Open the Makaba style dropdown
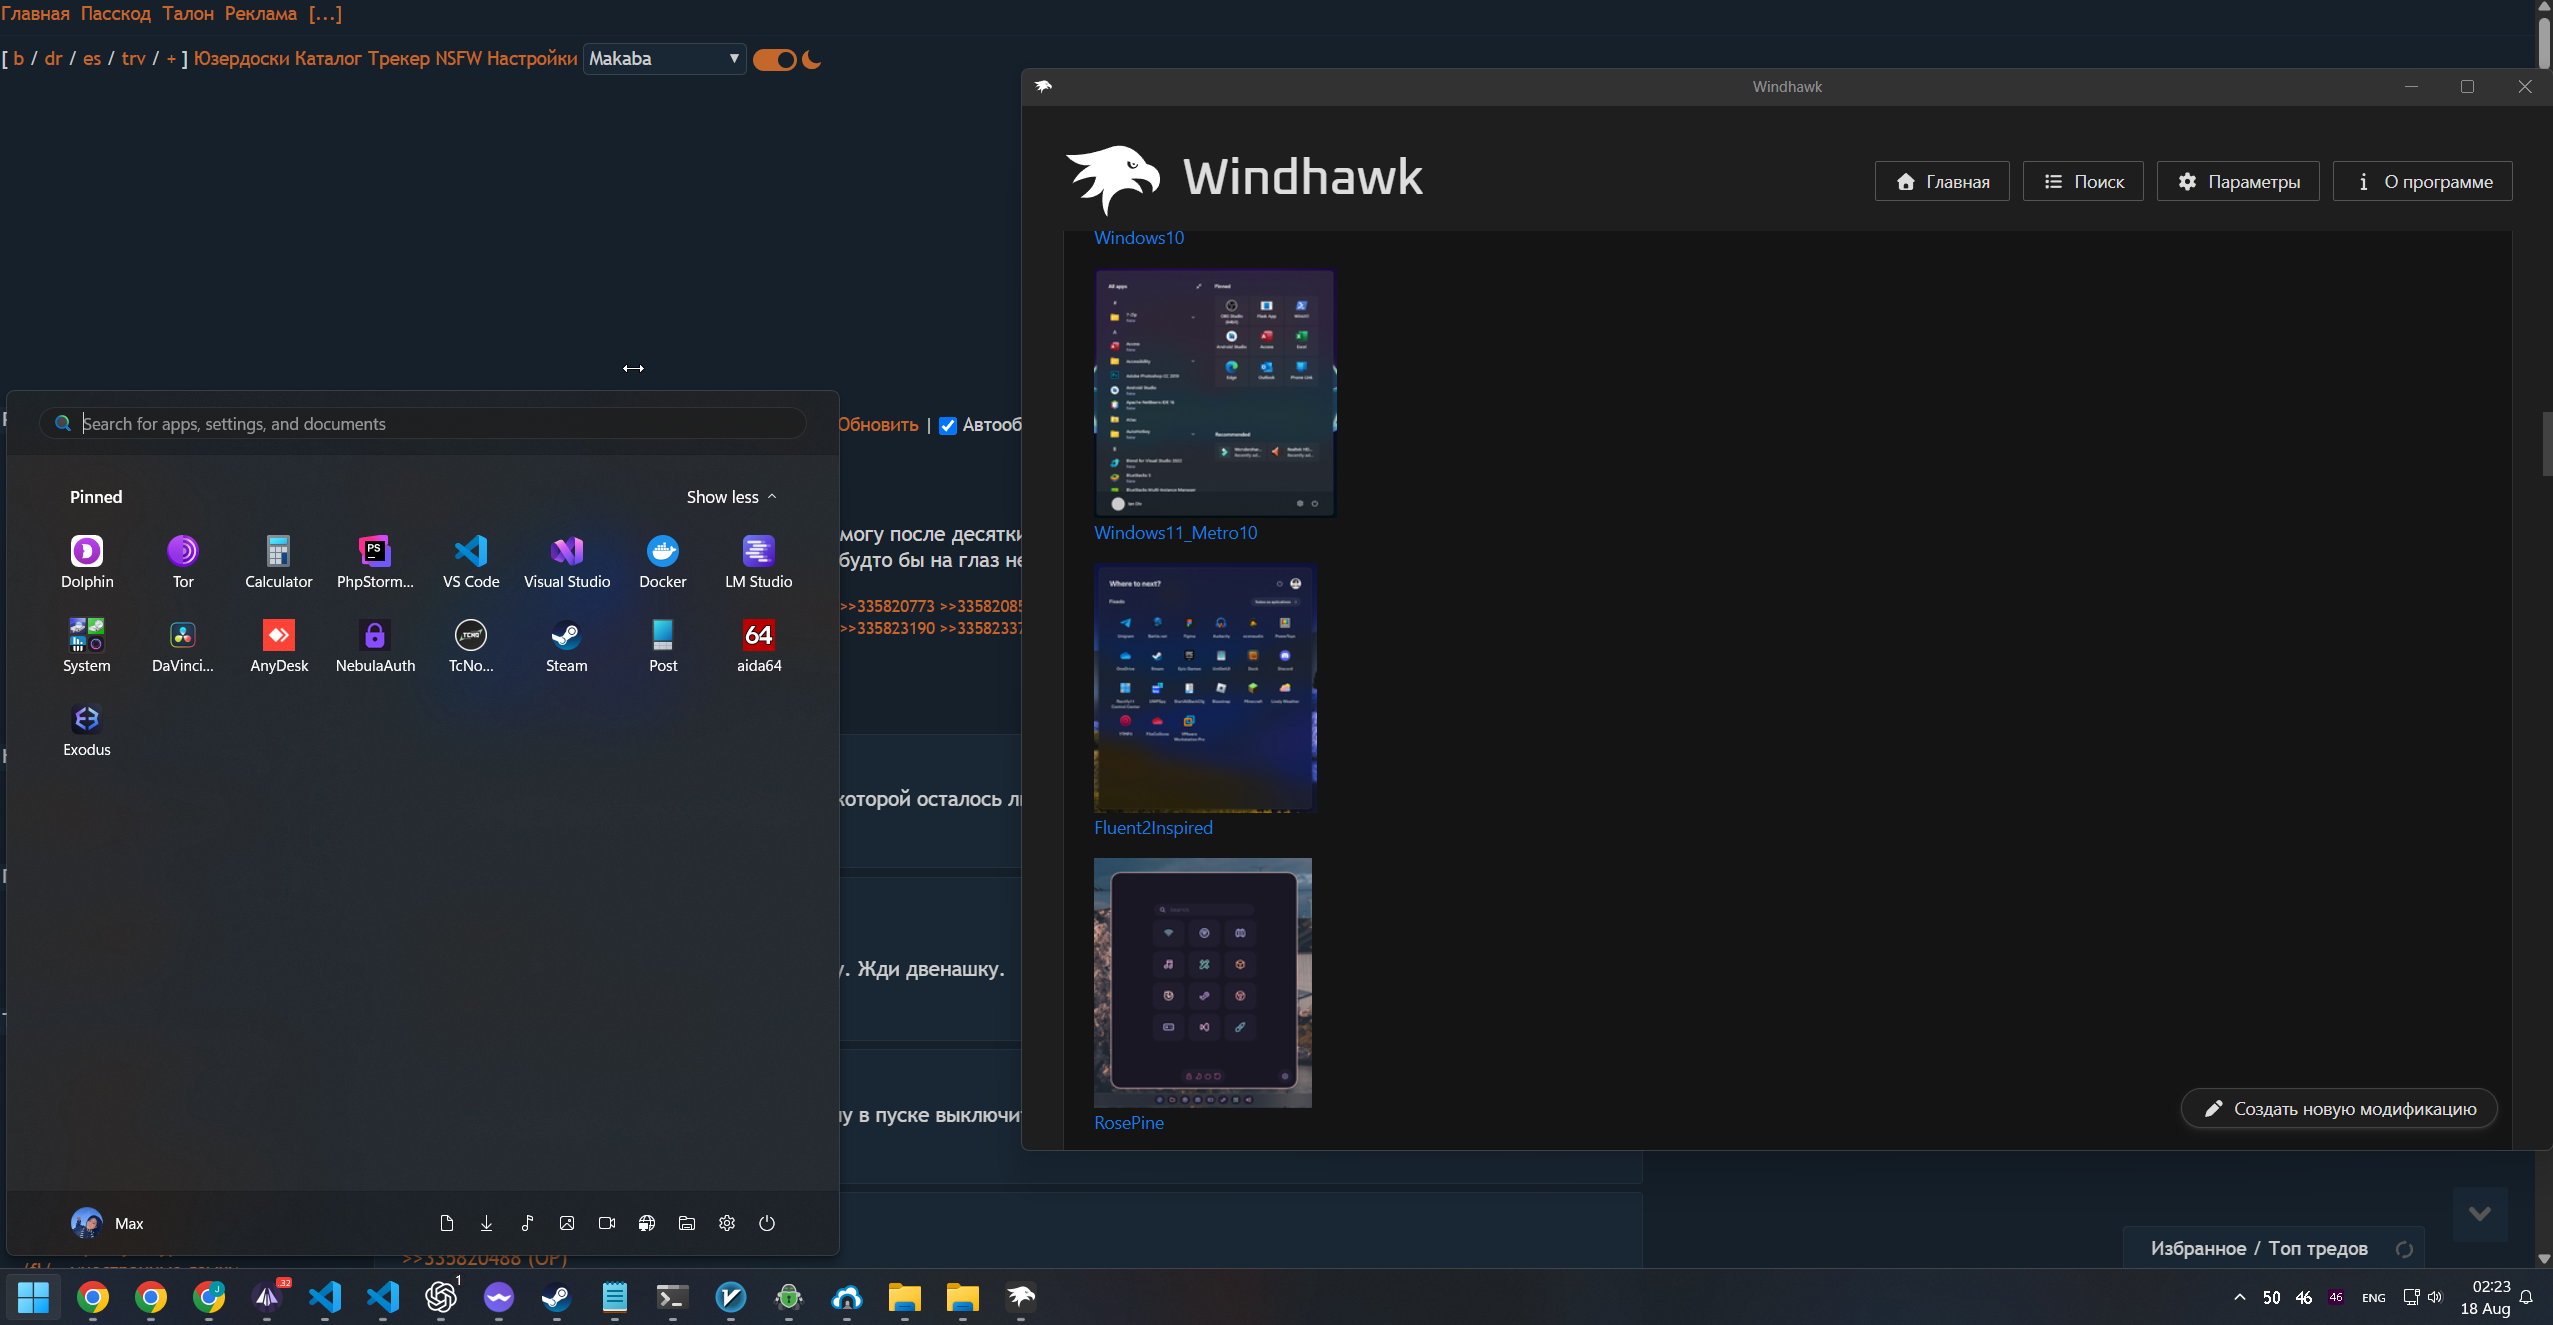Image resolution: width=2553 pixels, height=1325 pixels. pyautogui.click(x=665, y=59)
